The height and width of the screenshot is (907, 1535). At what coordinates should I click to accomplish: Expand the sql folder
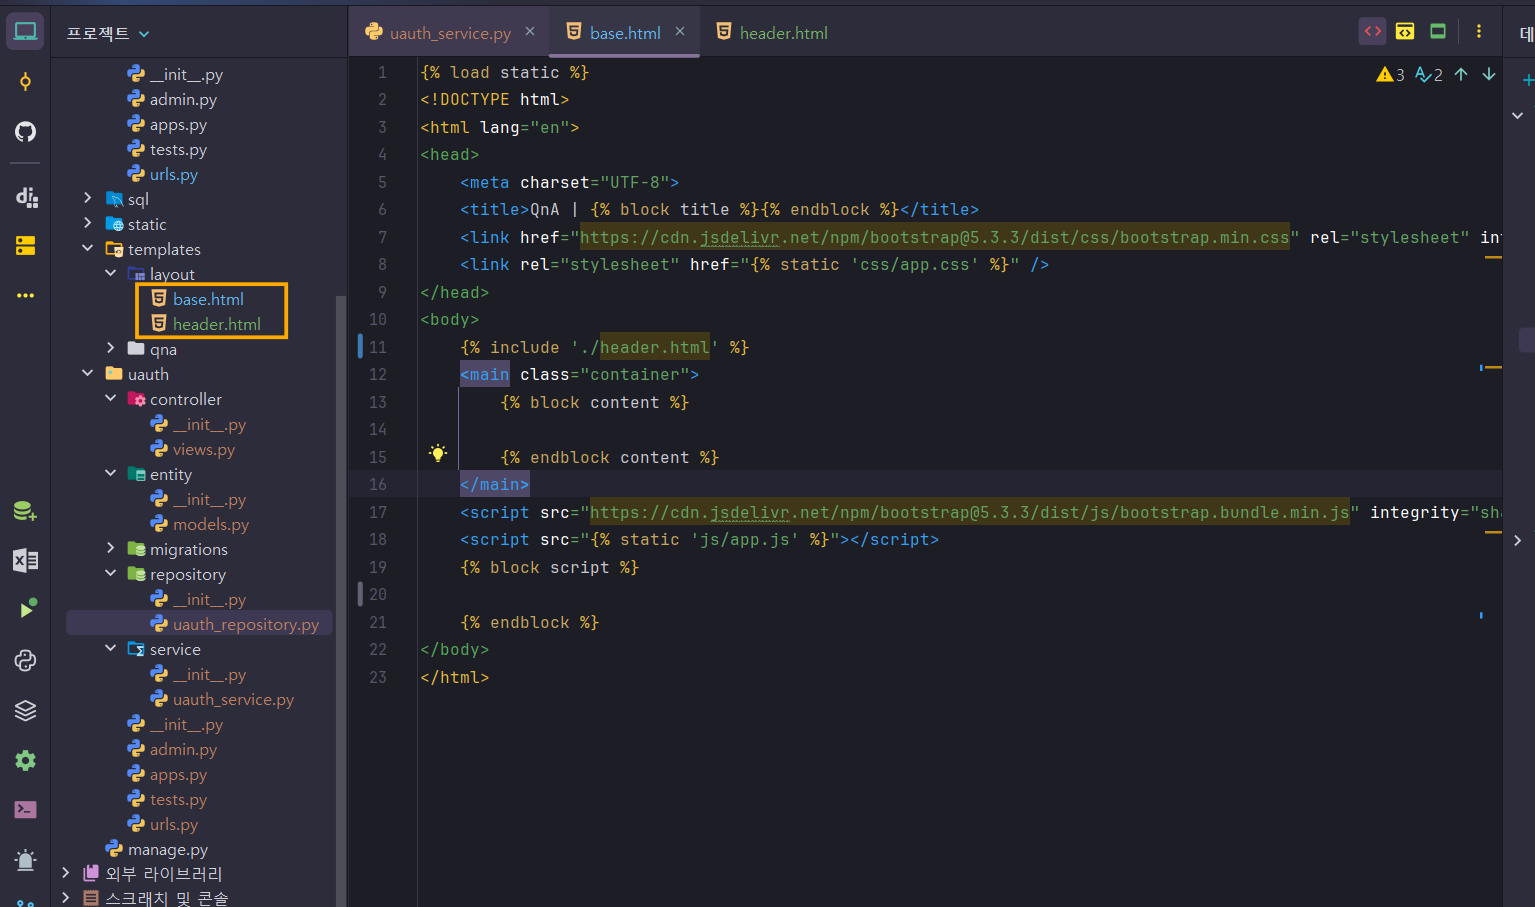click(87, 198)
